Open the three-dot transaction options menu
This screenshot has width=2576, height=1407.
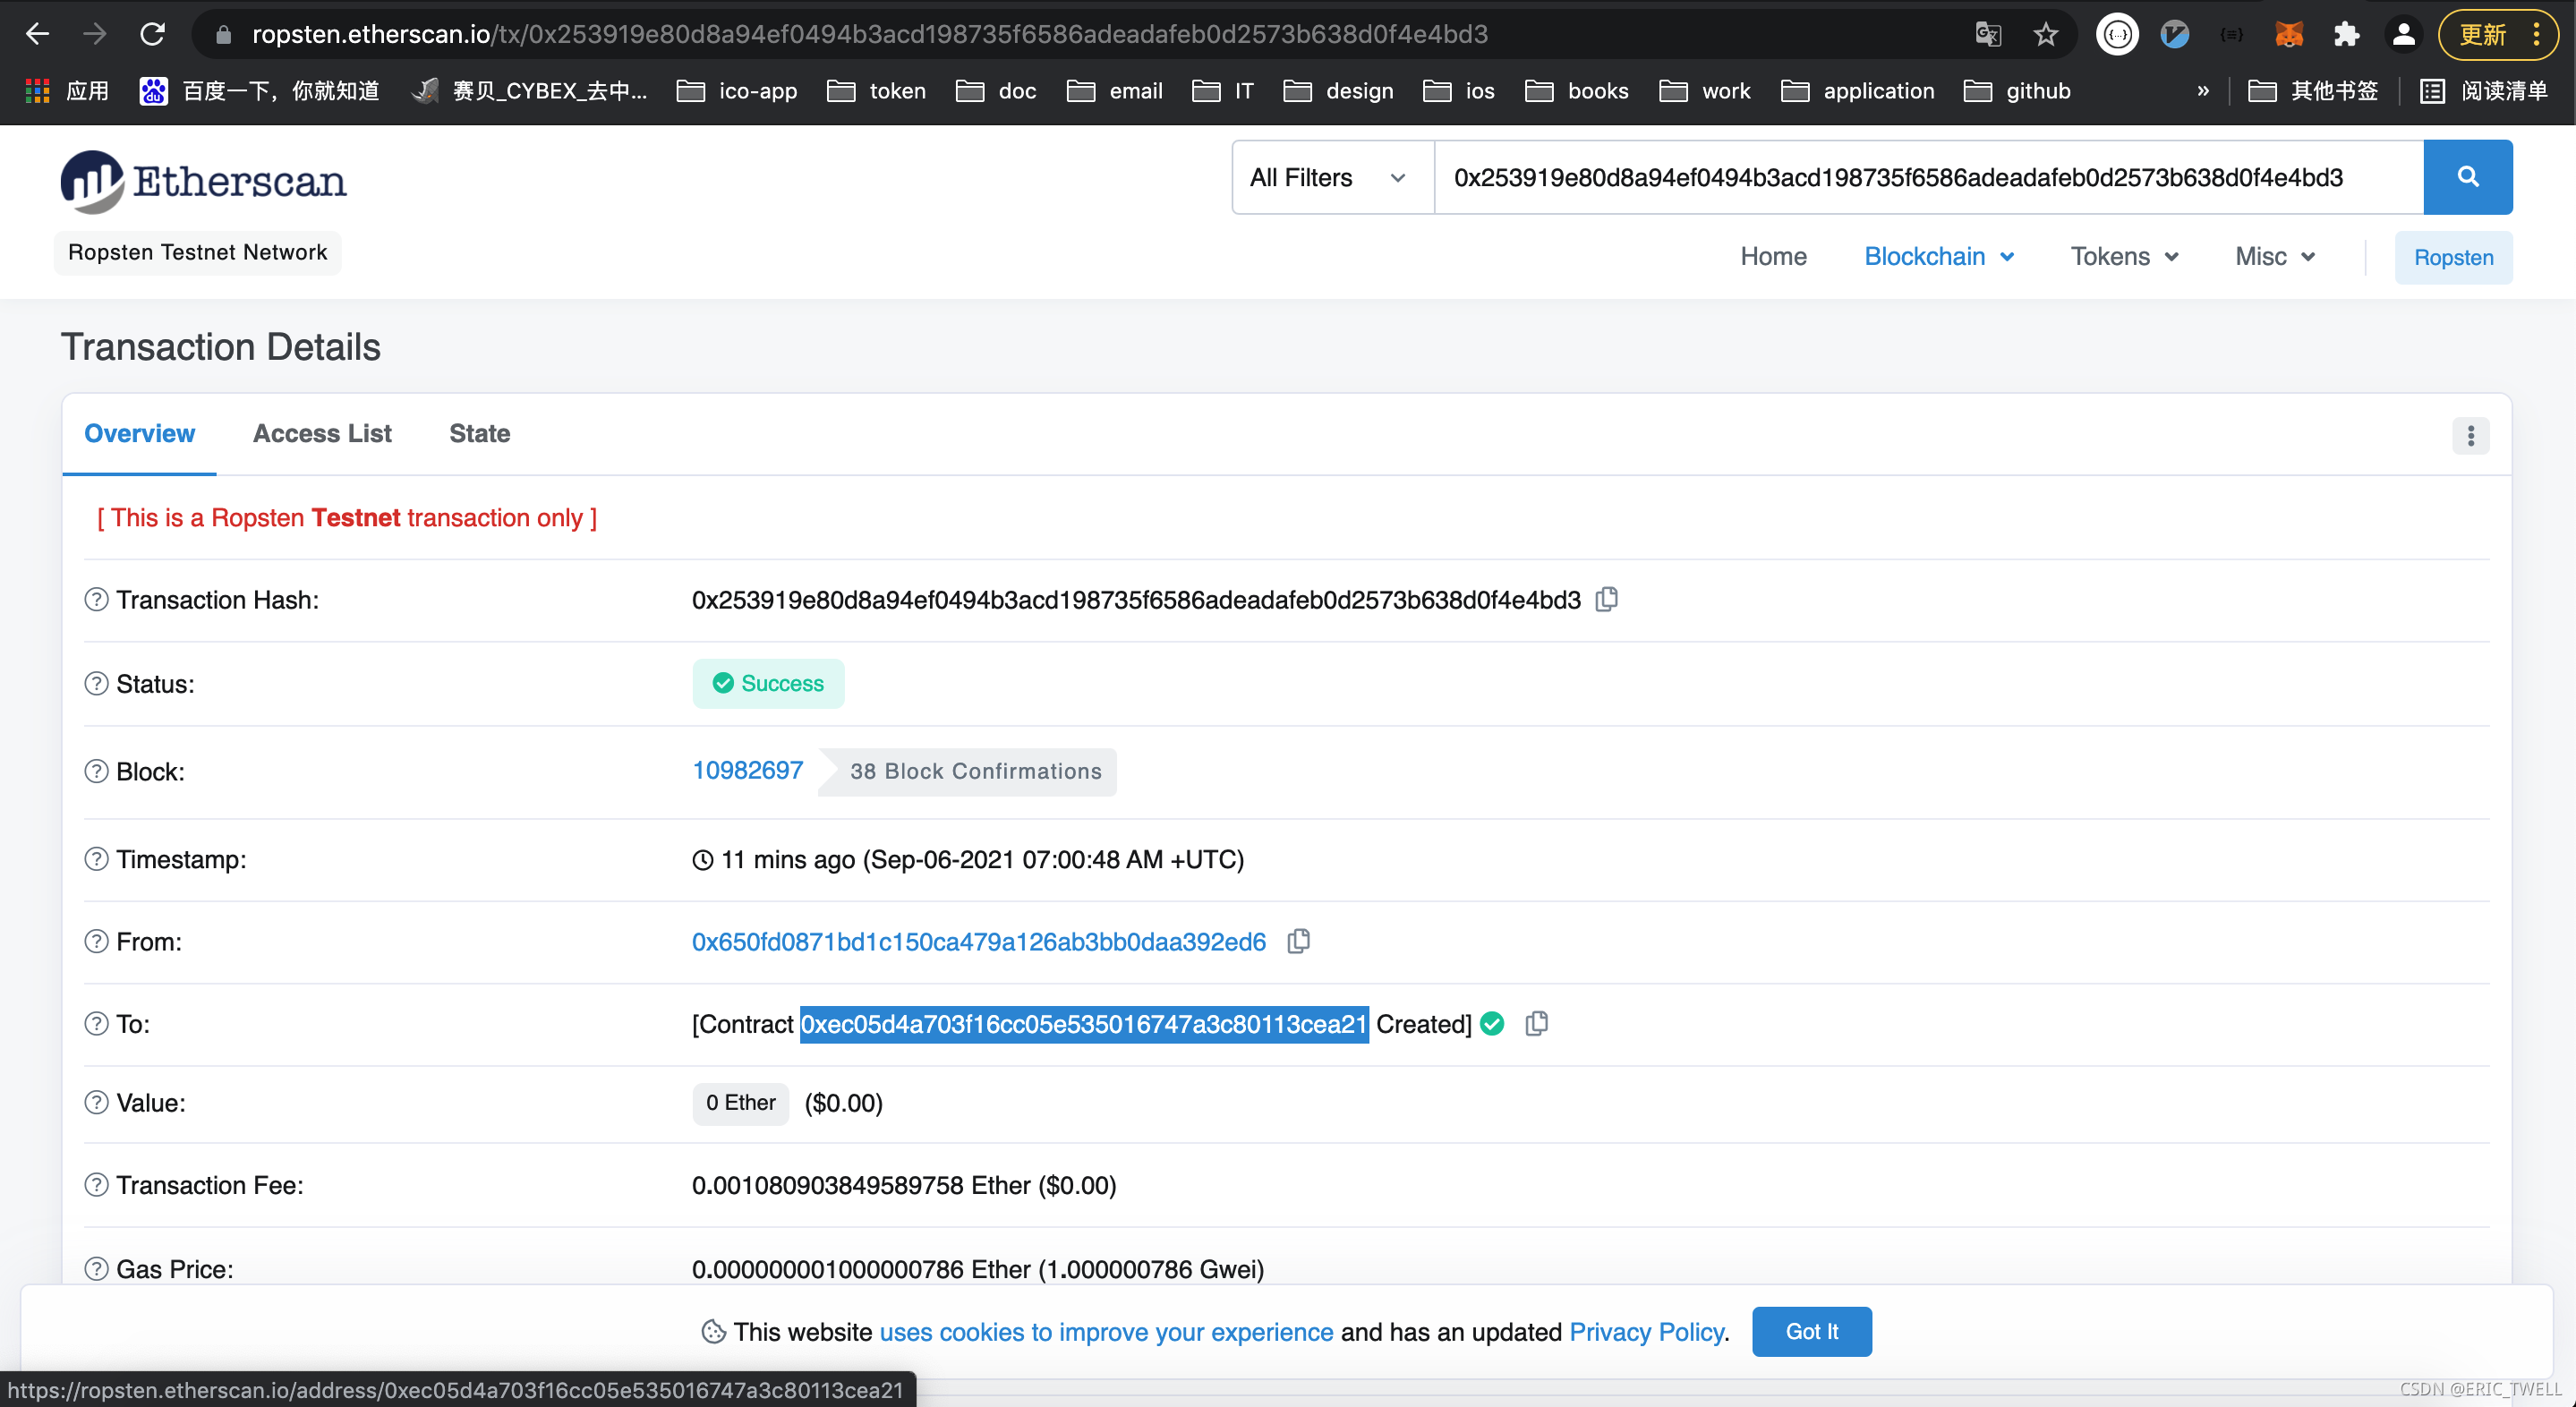click(x=2470, y=435)
